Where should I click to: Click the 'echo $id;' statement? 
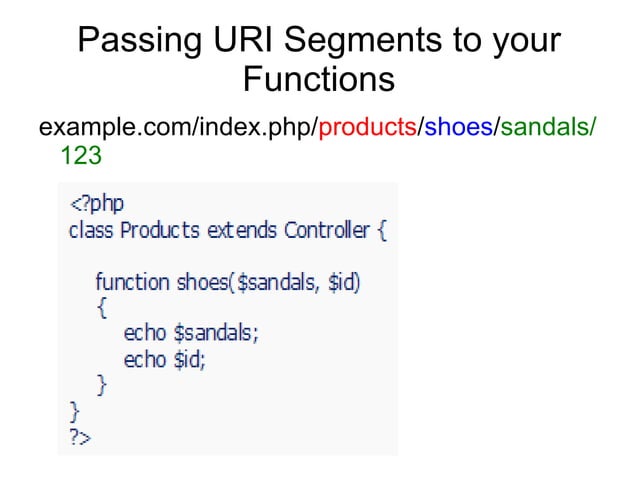tap(165, 360)
